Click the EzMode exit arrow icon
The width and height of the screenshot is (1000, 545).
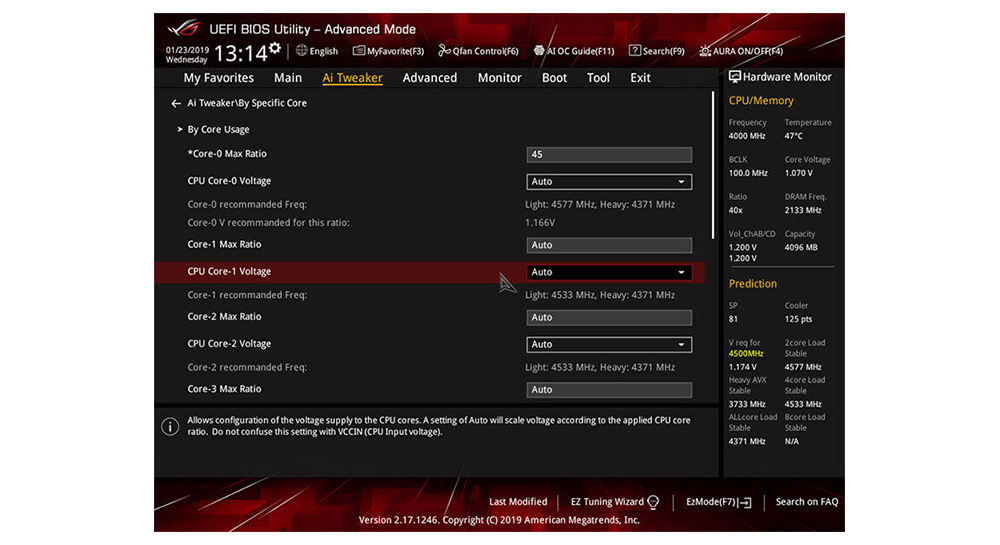(745, 502)
